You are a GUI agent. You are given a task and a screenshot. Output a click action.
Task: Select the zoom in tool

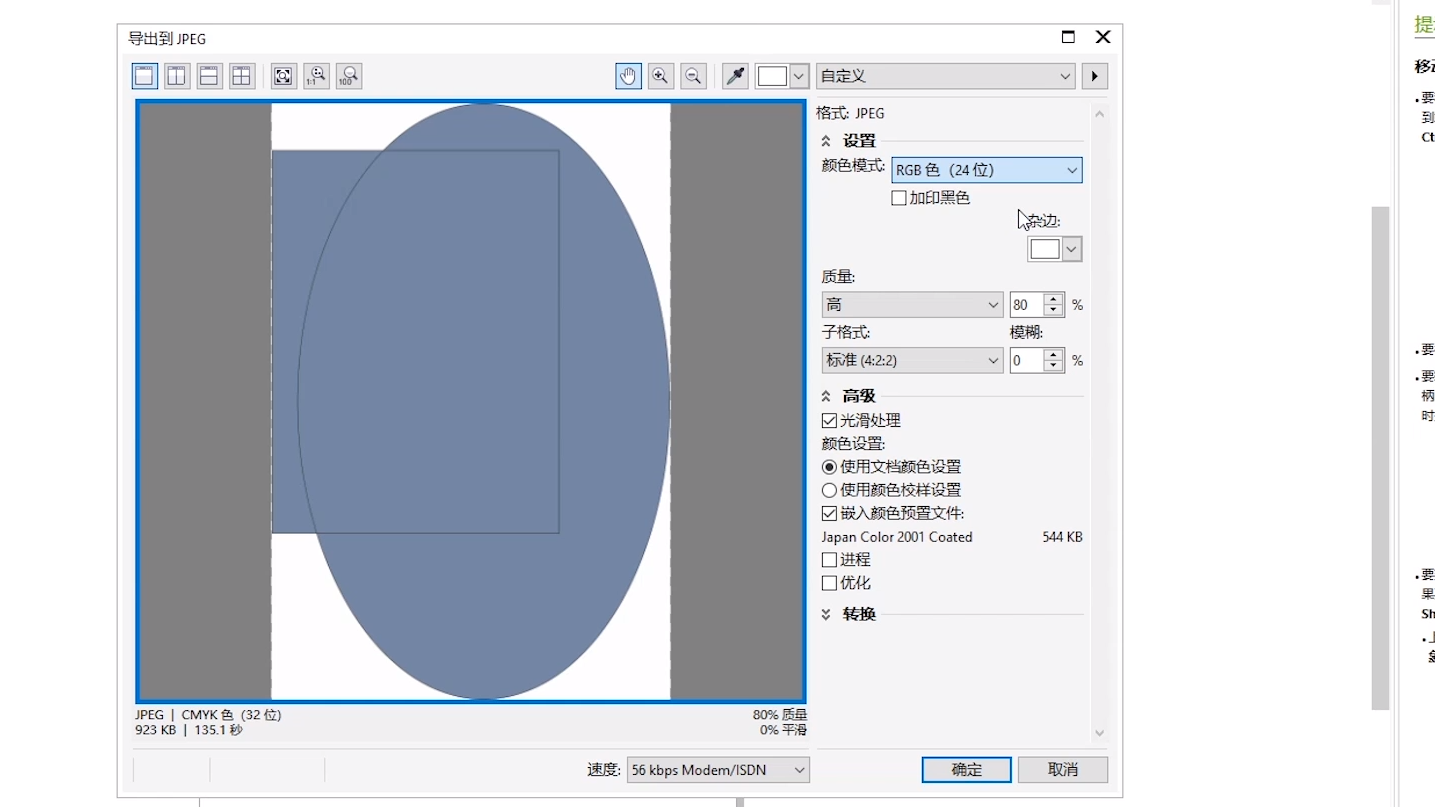click(x=660, y=76)
